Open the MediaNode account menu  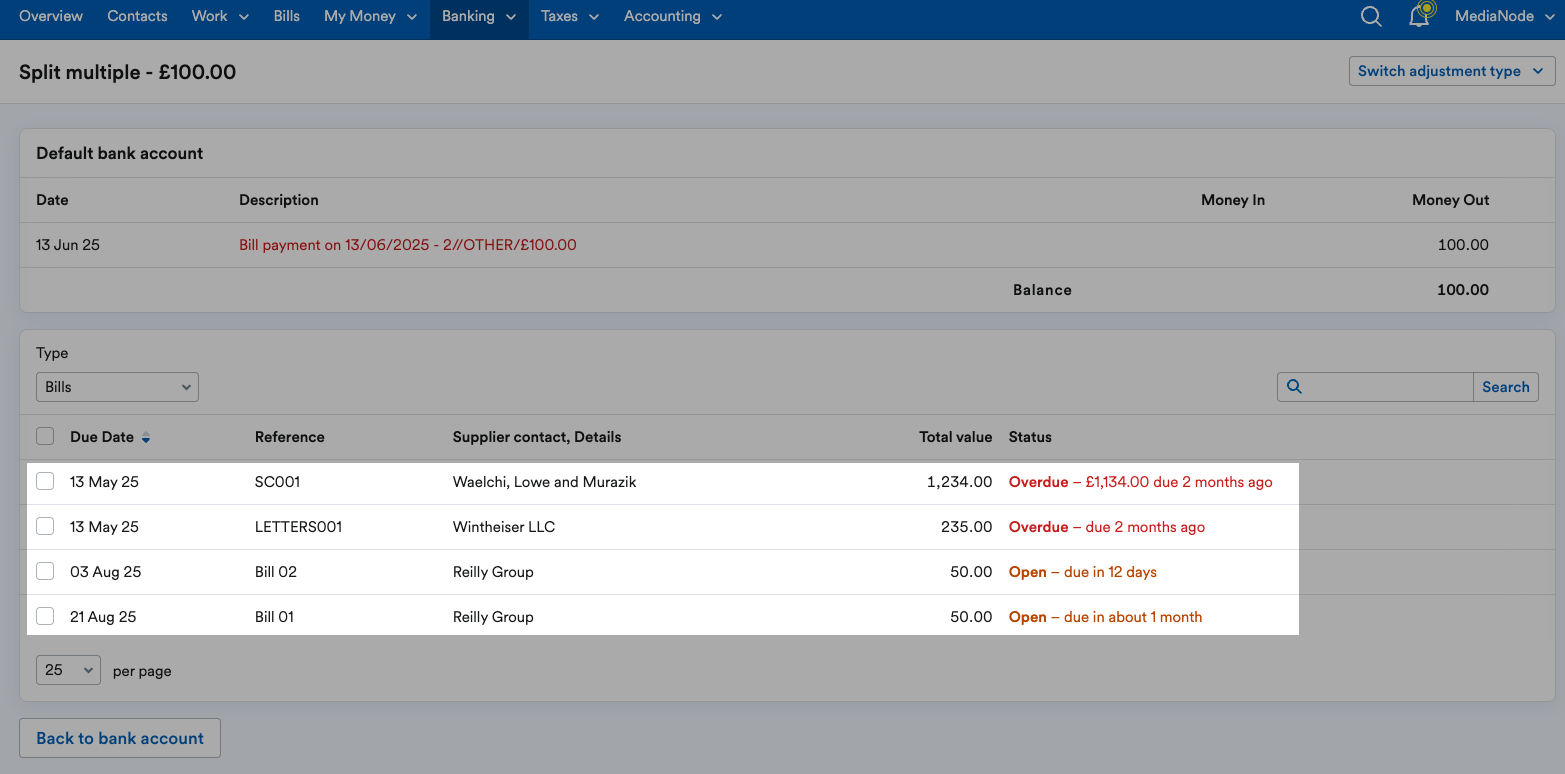[x=1503, y=16]
